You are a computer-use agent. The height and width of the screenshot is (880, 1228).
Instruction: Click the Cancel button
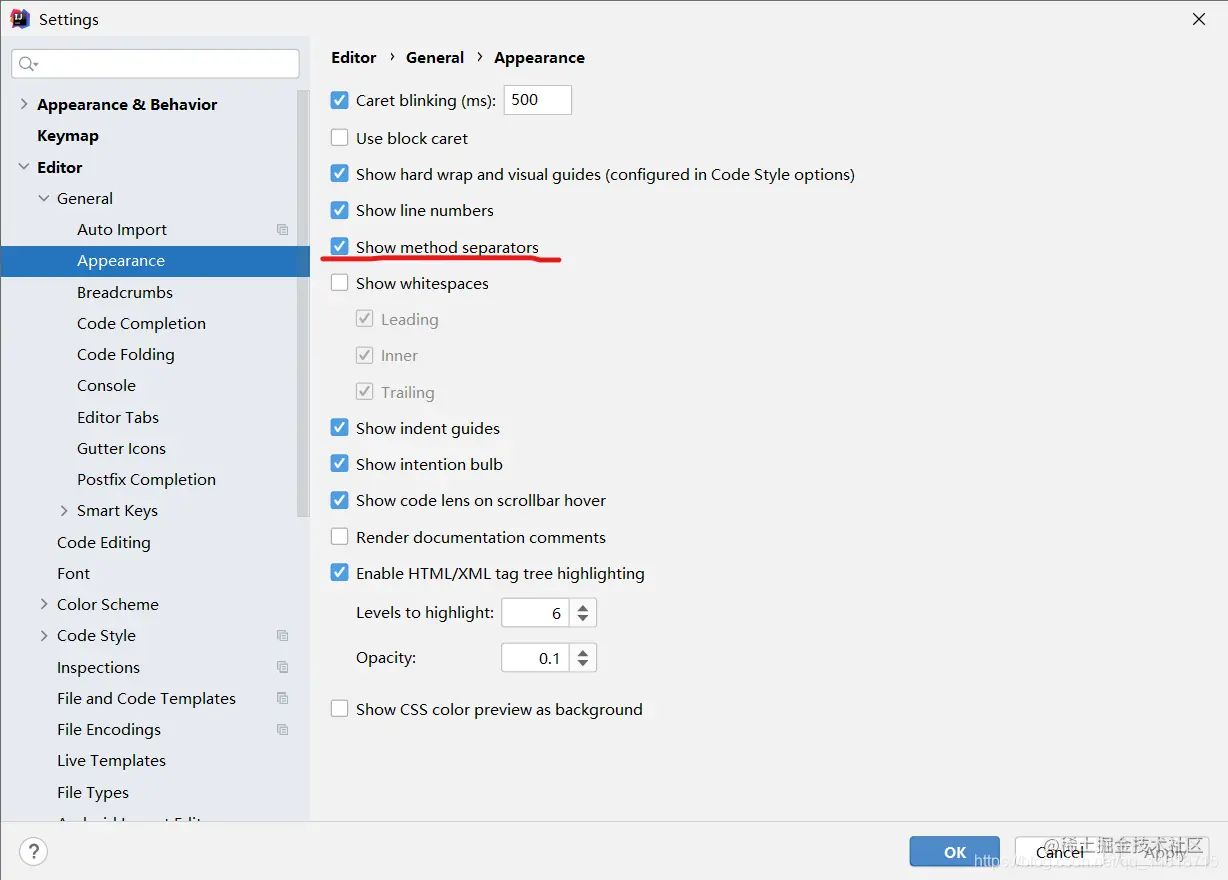tap(1060, 852)
